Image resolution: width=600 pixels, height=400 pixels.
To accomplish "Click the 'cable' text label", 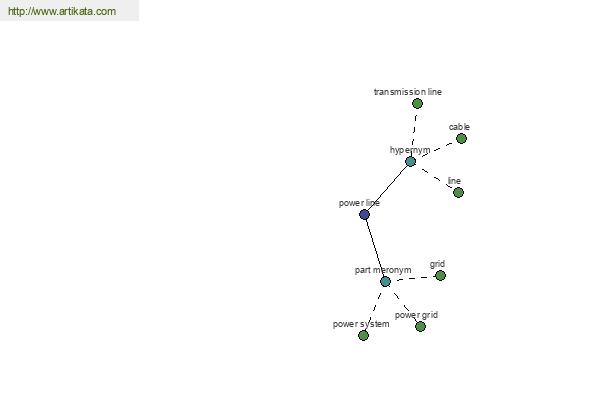I will tap(459, 127).
